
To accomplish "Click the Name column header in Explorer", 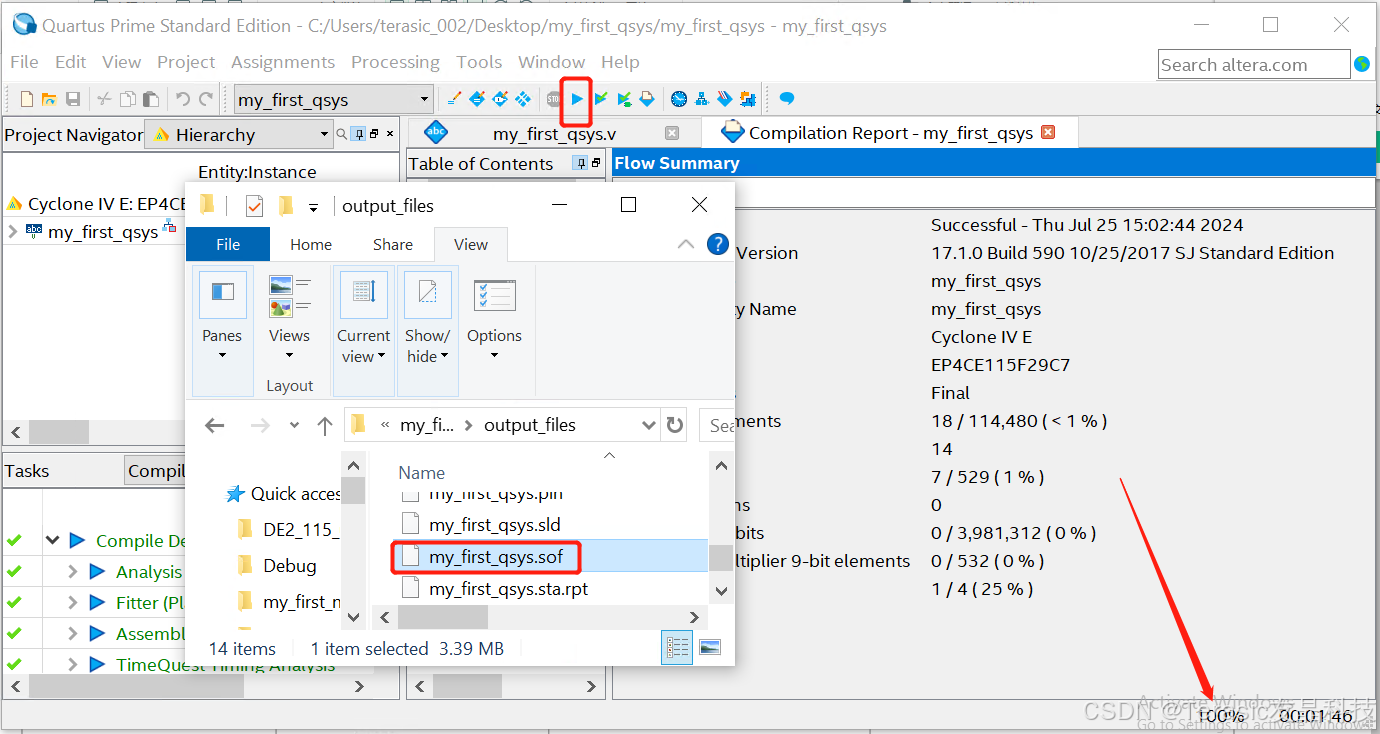I will pos(421,473).
